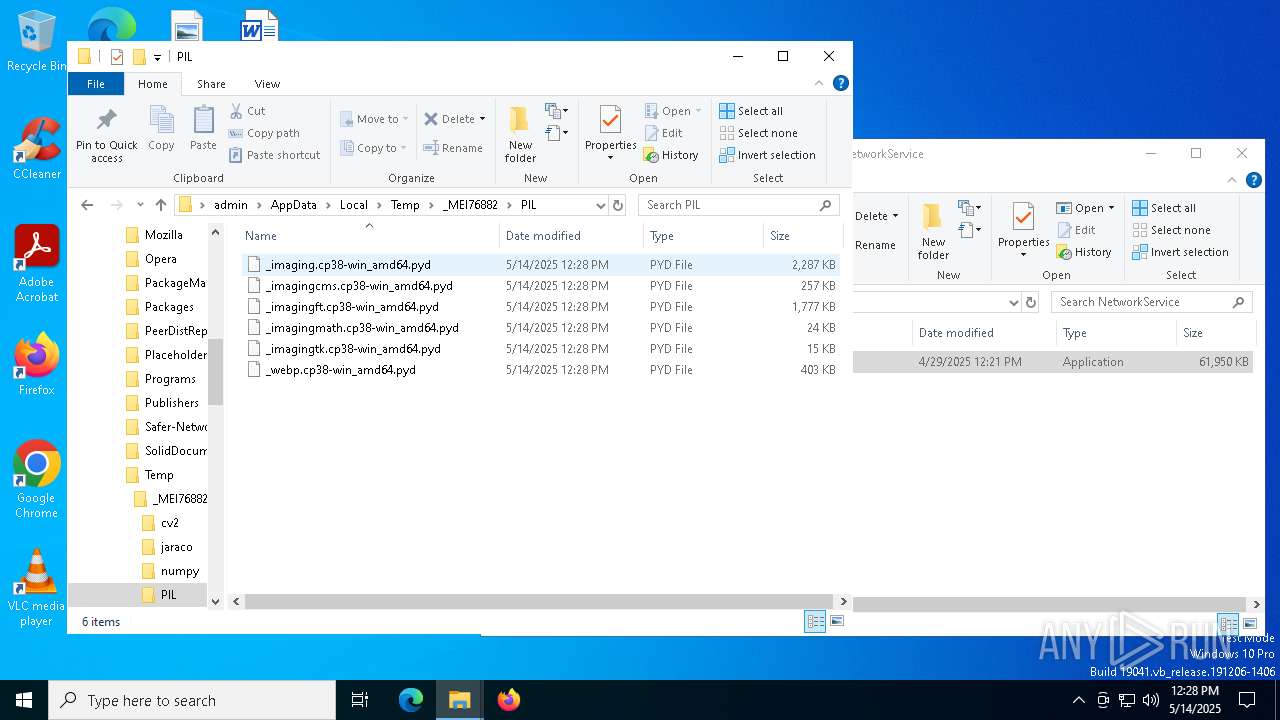The image size is (1280, 720).
Task: Click the Search PIL input field
Action: pyautogui.click(x=737, y=205)
